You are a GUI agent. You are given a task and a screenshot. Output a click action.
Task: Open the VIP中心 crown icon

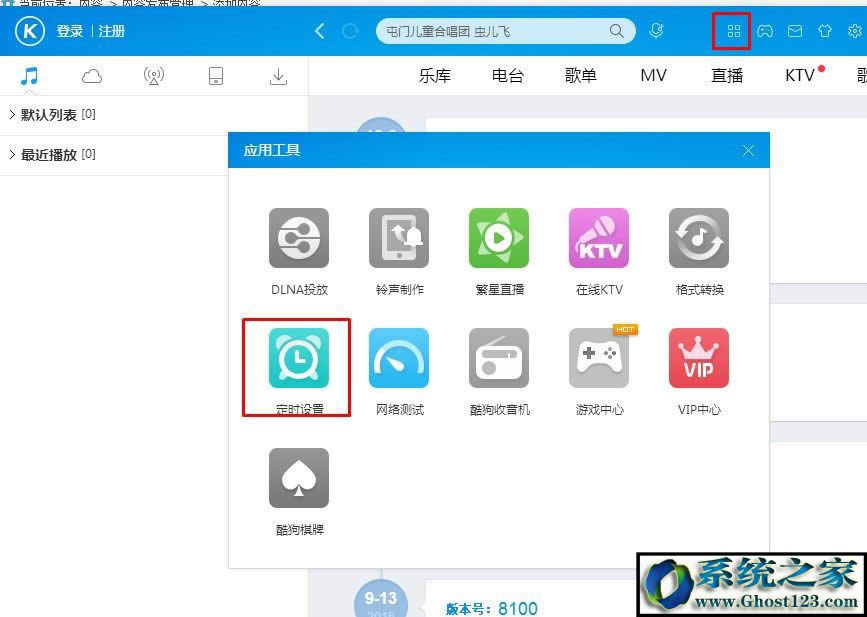(699, 358)
